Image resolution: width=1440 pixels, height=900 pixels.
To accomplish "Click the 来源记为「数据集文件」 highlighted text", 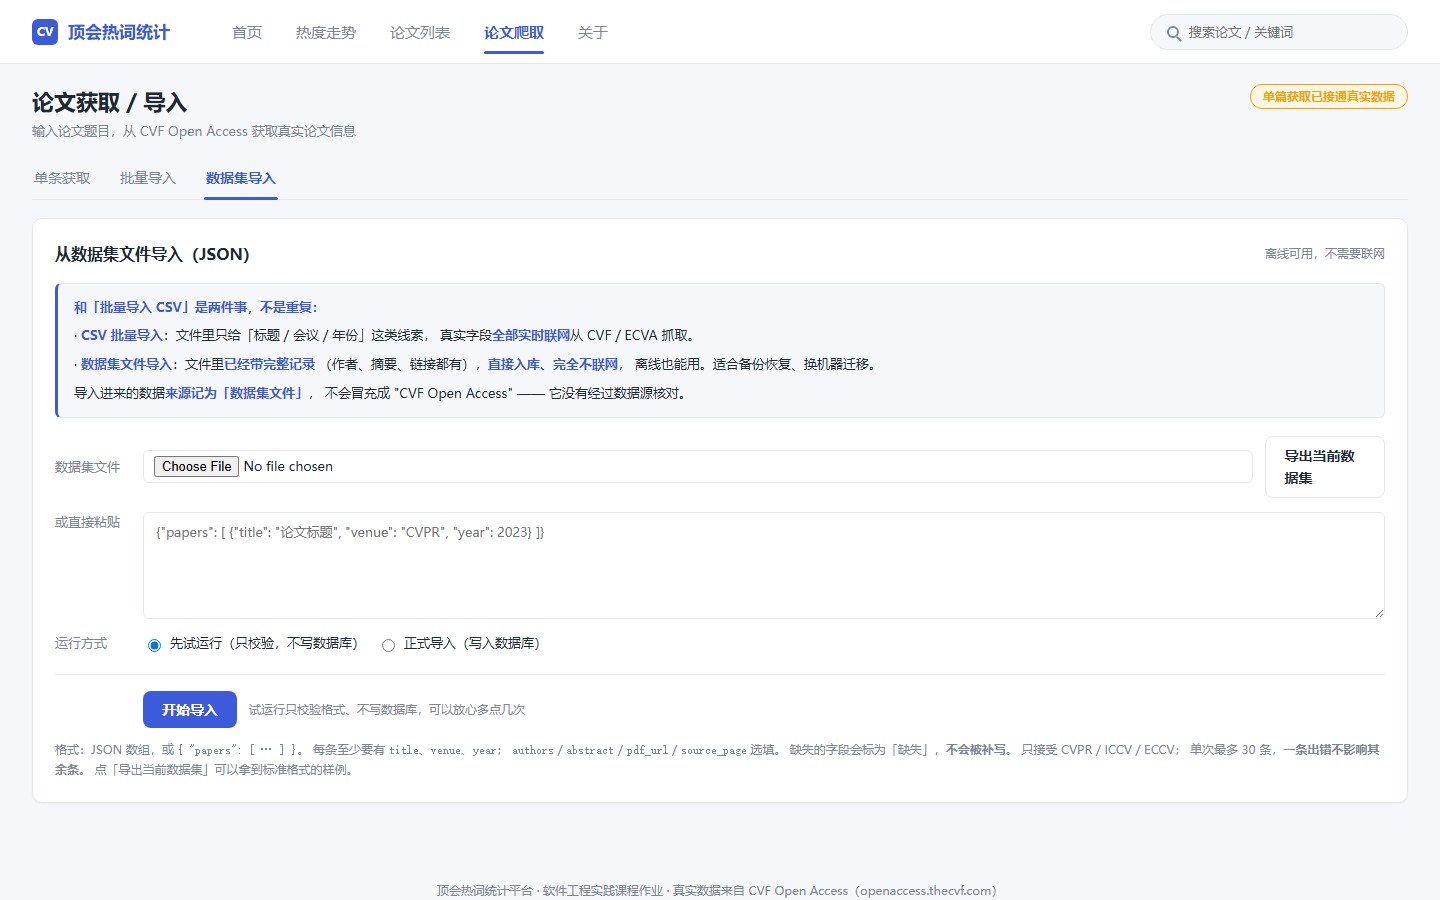I will click(237, 393).
